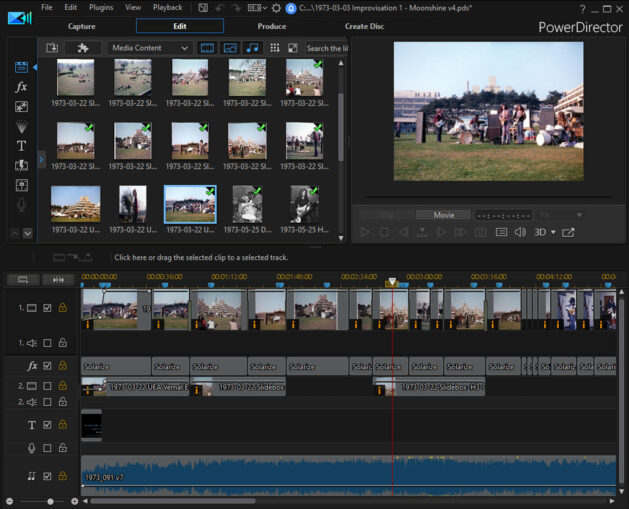This screenshot has width=629, height=509.
Task: Click the preview quality/display options icon
Action: click(501, 232)
